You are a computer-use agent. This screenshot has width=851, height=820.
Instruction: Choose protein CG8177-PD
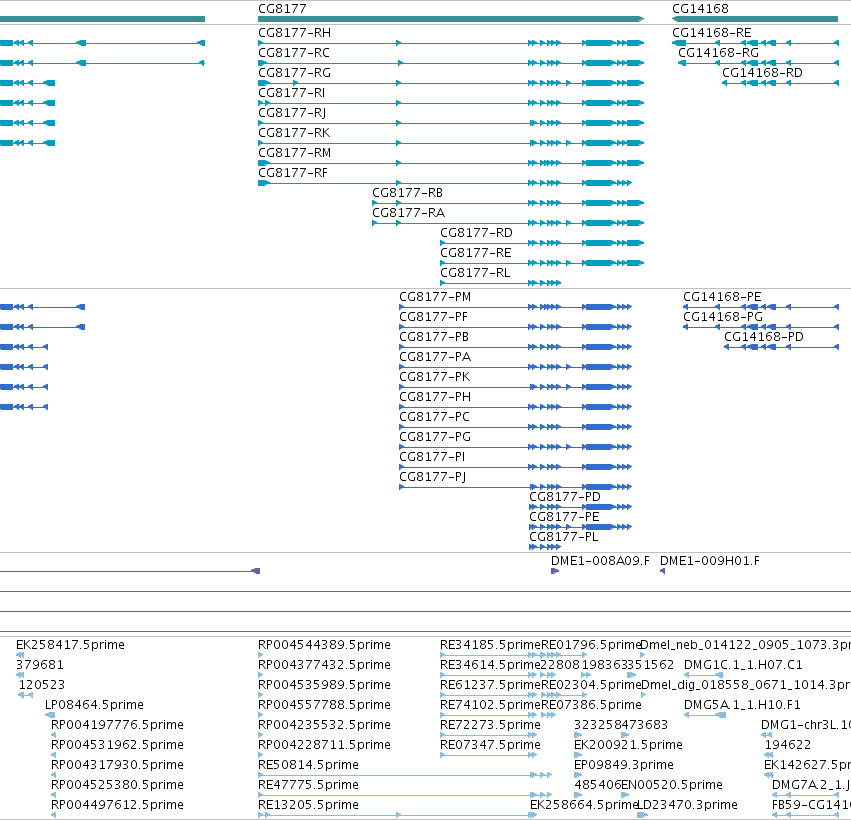tap(565, 498)
